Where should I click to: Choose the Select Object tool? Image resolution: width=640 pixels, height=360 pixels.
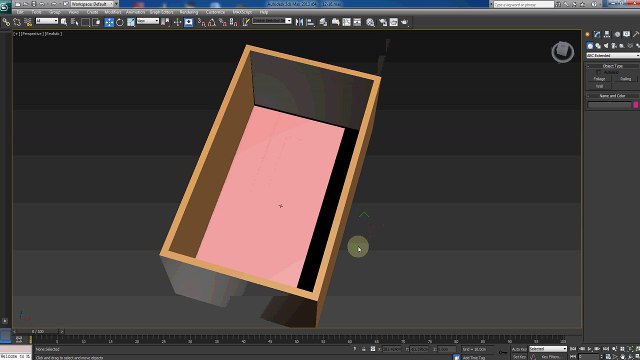(x=64, y=22)
